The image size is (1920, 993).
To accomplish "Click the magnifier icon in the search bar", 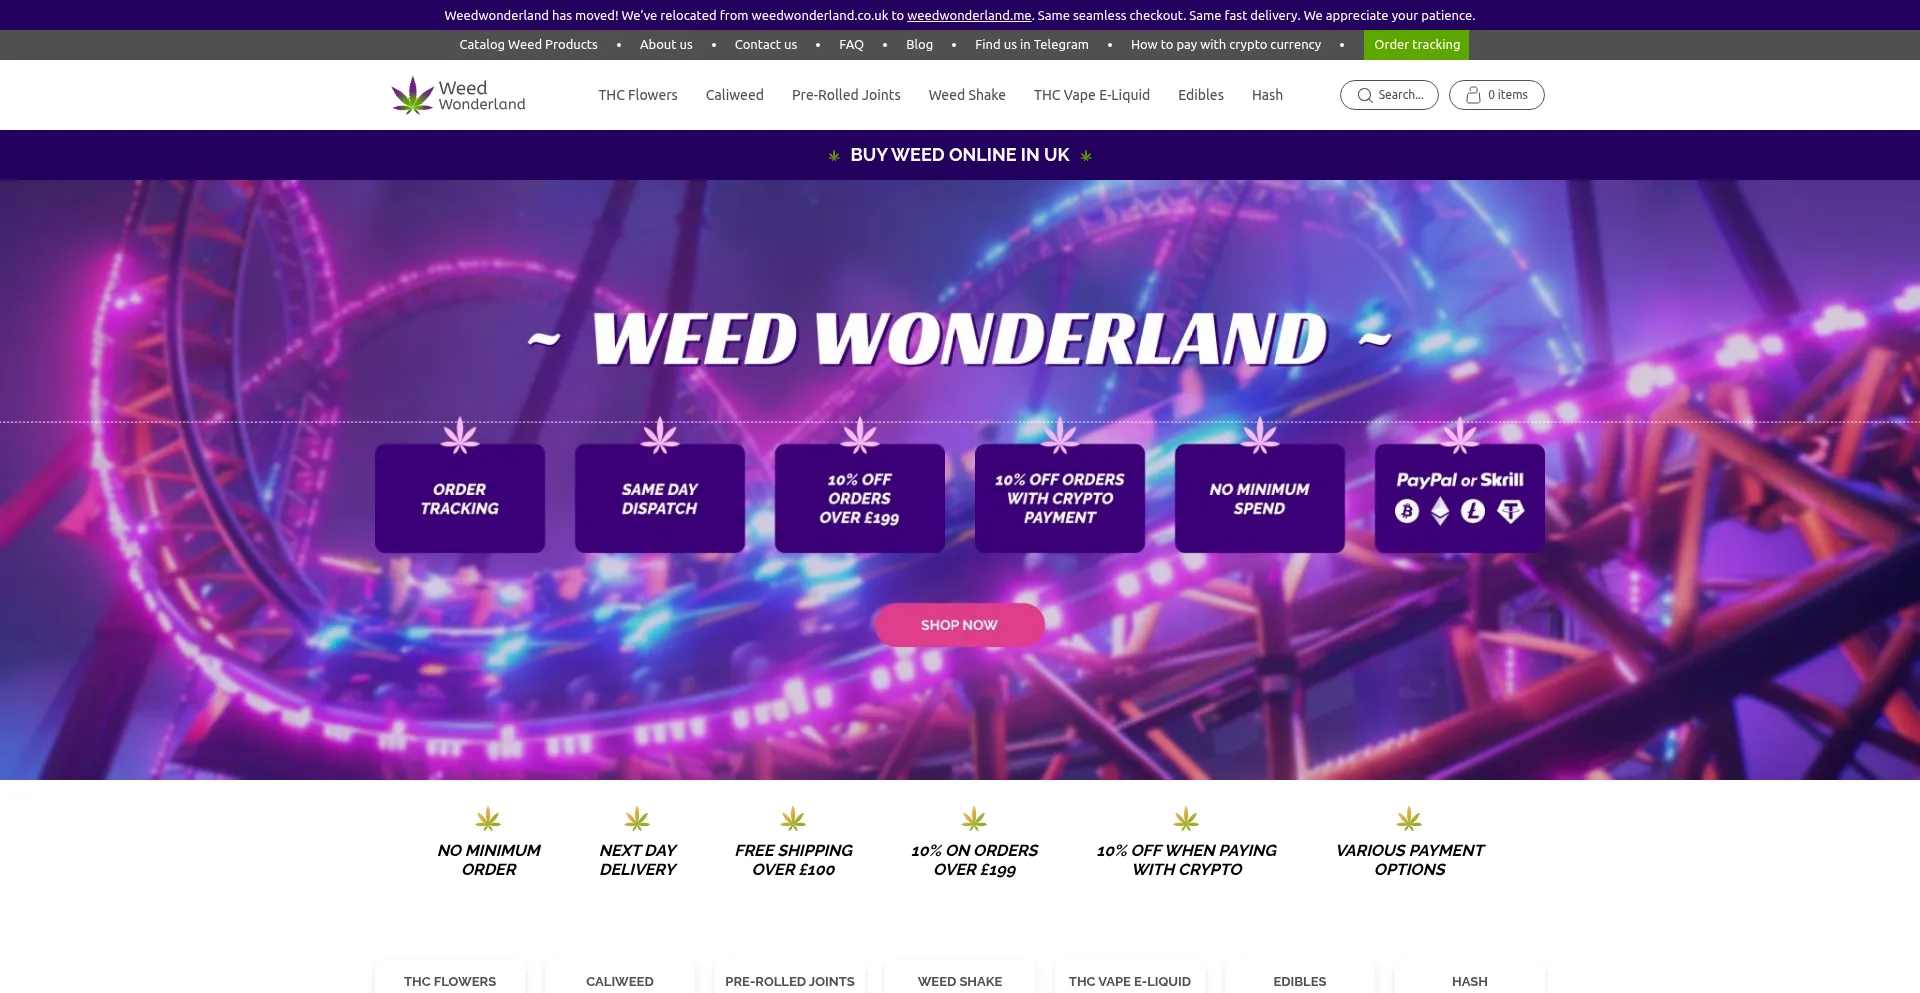I will [1365, 95].
